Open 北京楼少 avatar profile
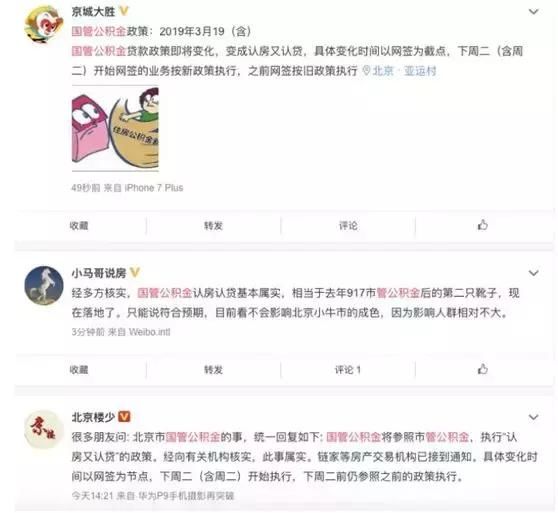Viewport: 558px width, 513px height. pos(43,429)
